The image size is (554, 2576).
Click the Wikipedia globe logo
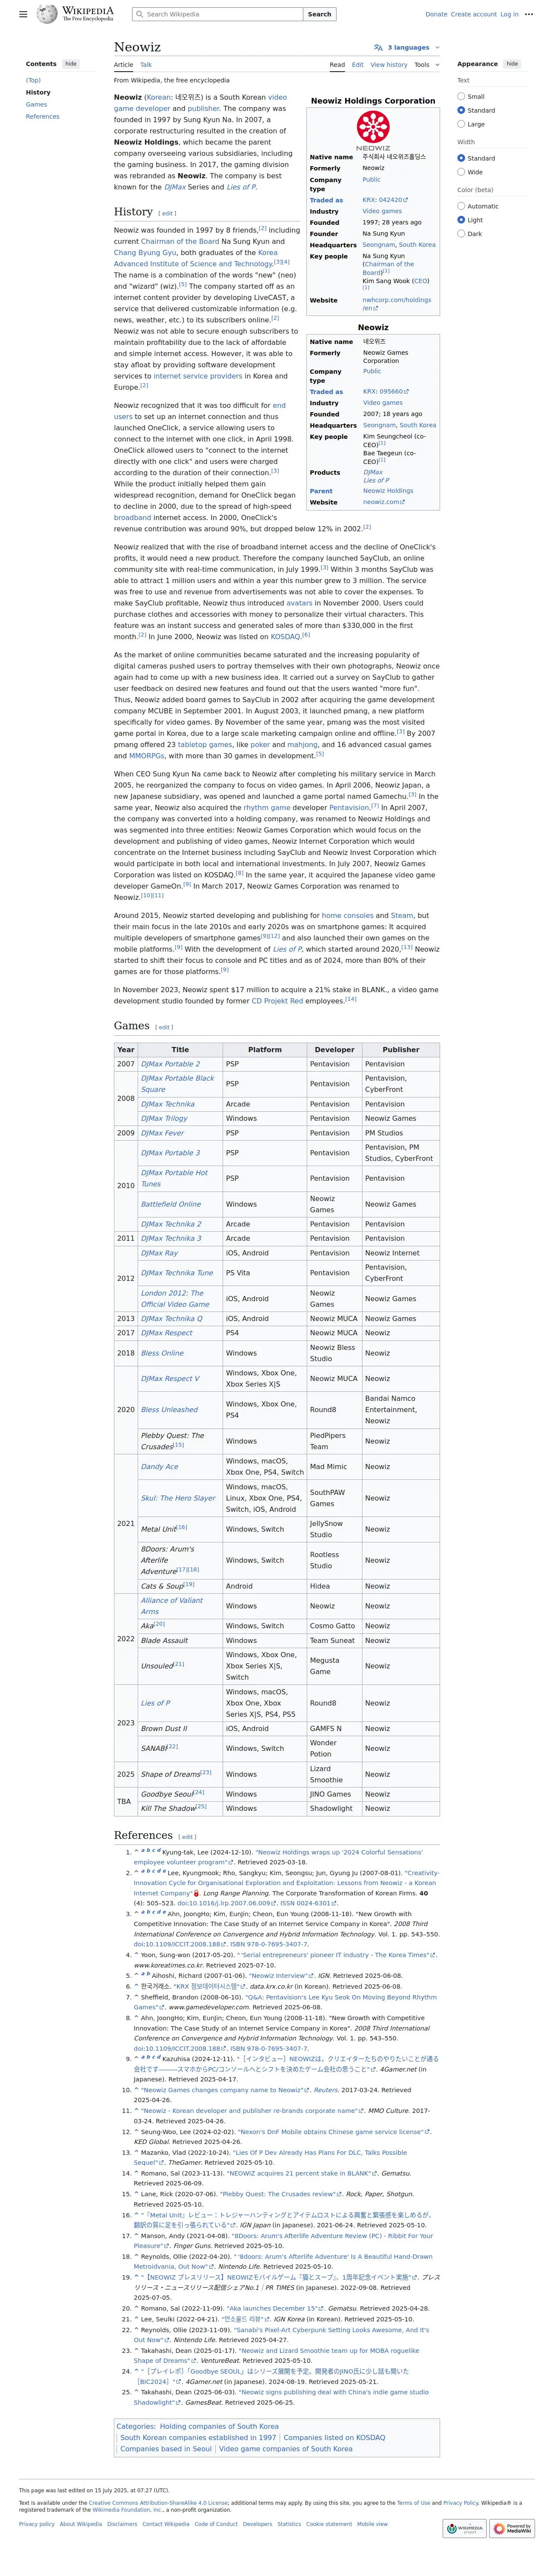click(x=47, y=14)
